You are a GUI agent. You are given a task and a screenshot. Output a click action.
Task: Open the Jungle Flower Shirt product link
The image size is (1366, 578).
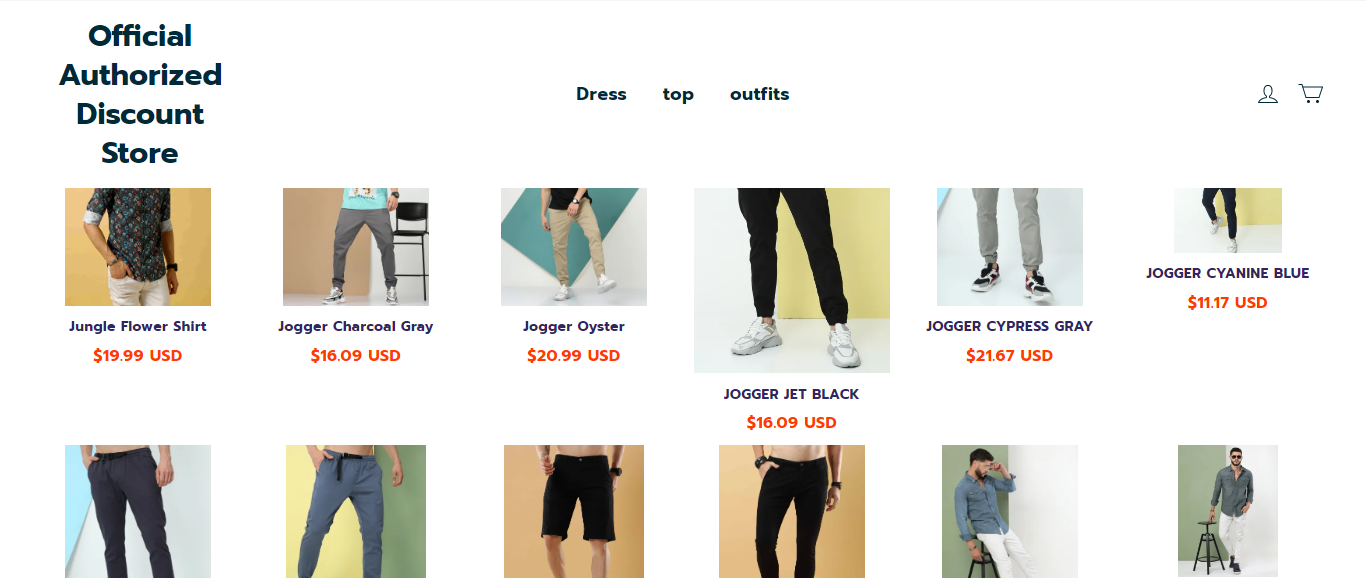[138, 326]
